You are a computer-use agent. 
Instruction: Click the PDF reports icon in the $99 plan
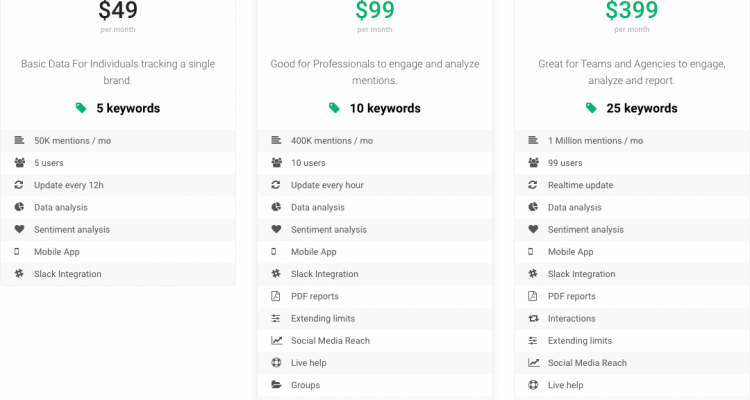point(276,296)
